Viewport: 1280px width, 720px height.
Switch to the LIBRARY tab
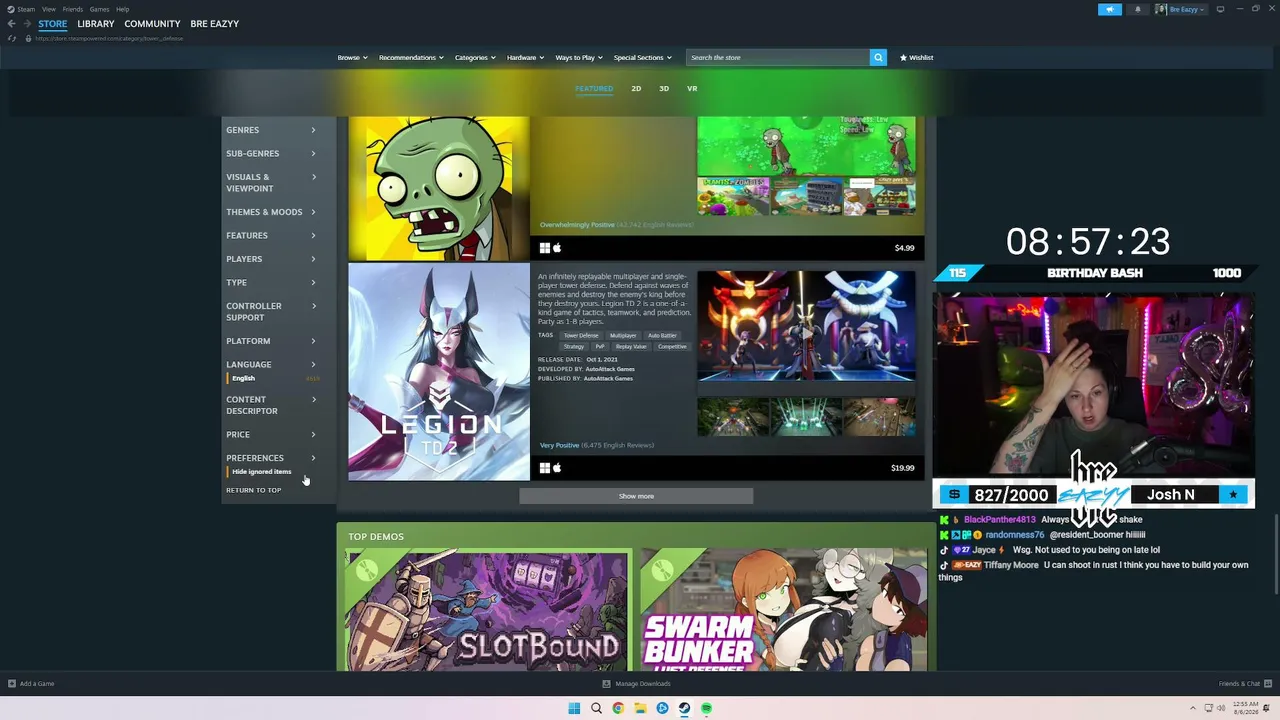(x=96, y=24)
